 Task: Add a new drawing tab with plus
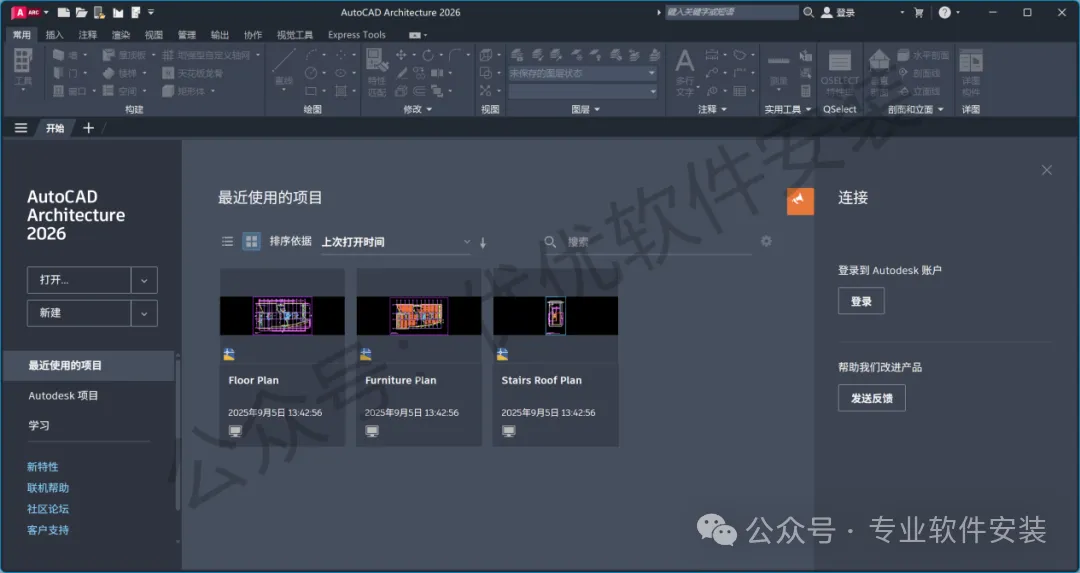tap(88, 128)
